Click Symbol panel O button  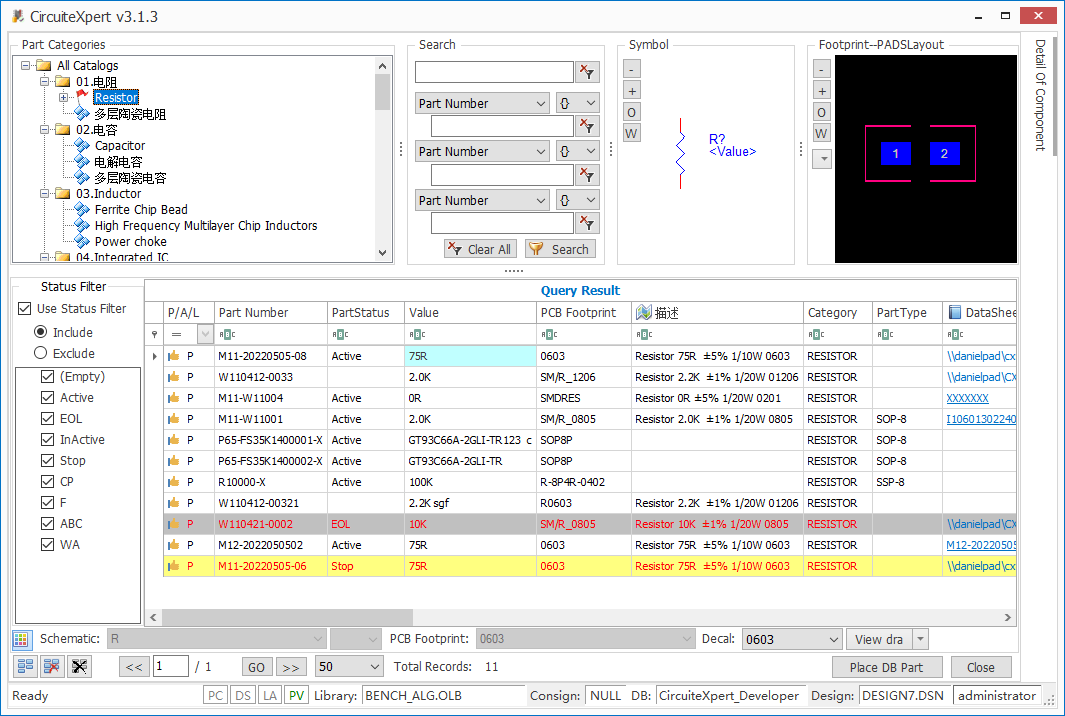[x=632, y=112]
